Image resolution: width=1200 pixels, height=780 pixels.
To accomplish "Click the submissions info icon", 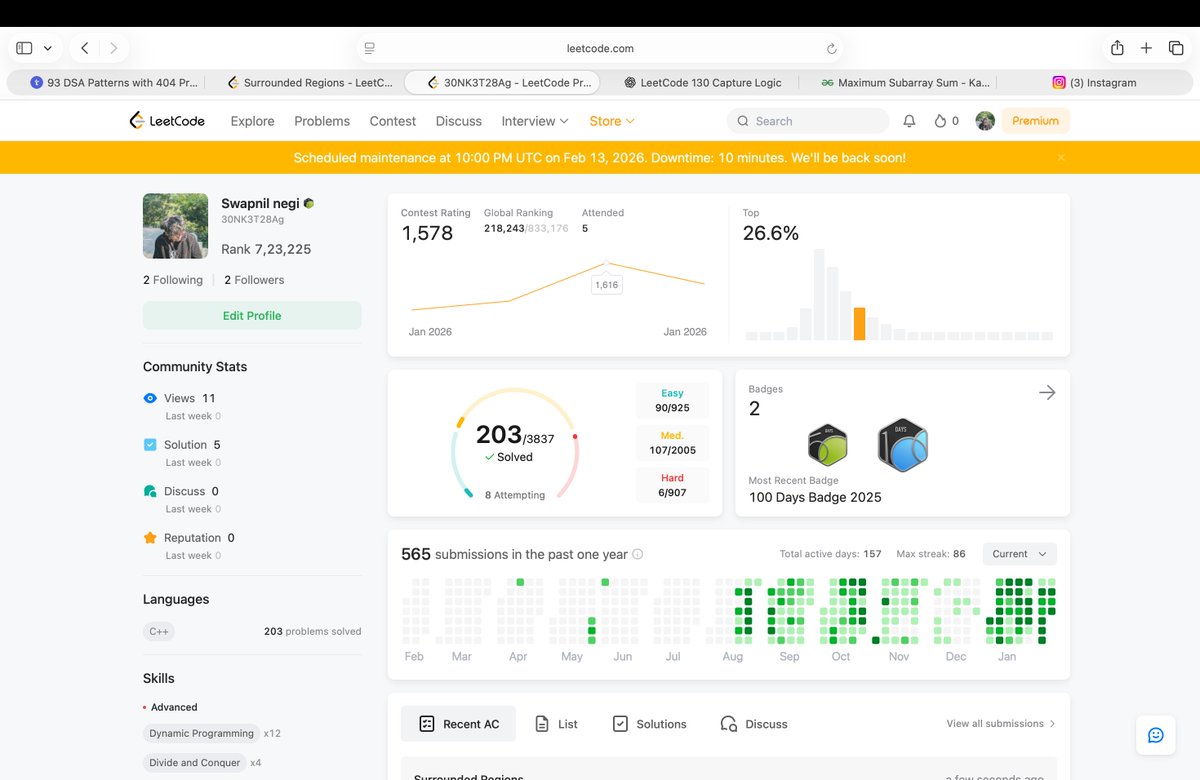I will [638, 554].
